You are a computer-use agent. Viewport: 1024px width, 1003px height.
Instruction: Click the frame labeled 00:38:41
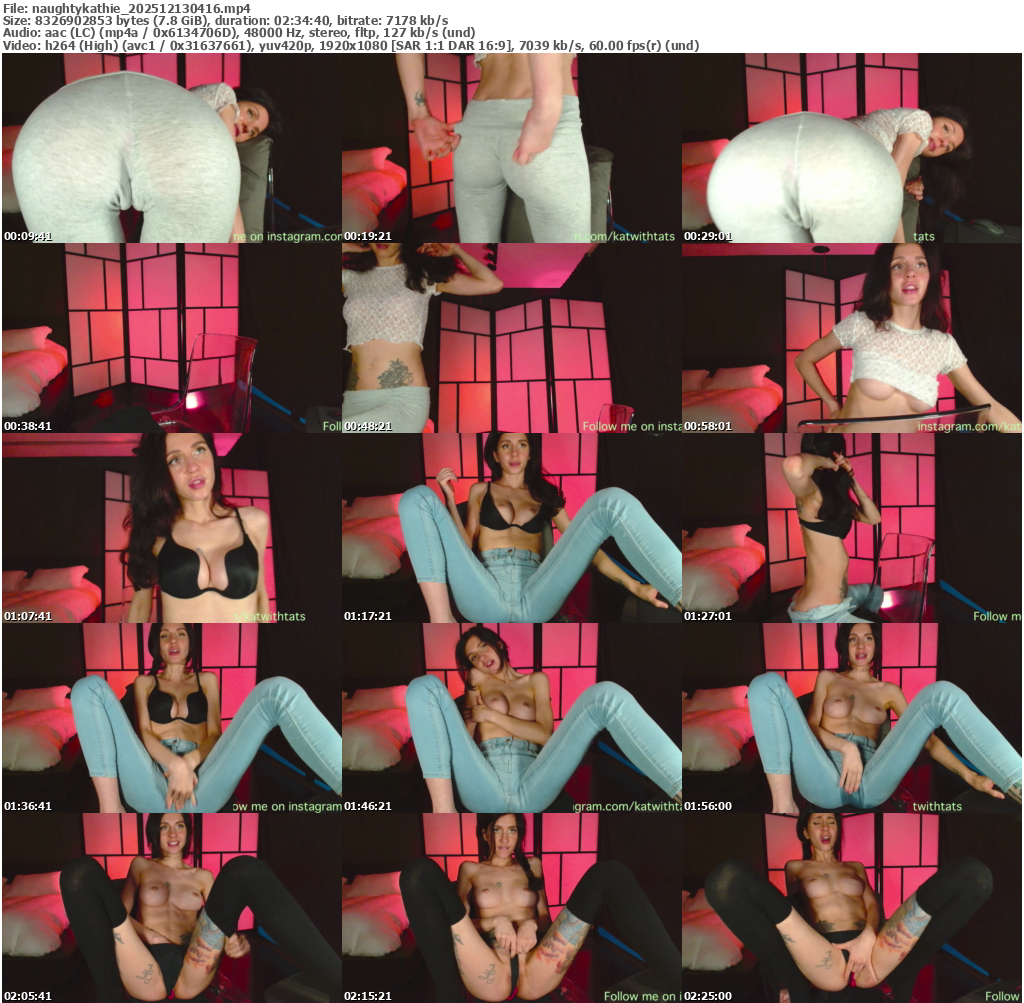tap(171, 338)
